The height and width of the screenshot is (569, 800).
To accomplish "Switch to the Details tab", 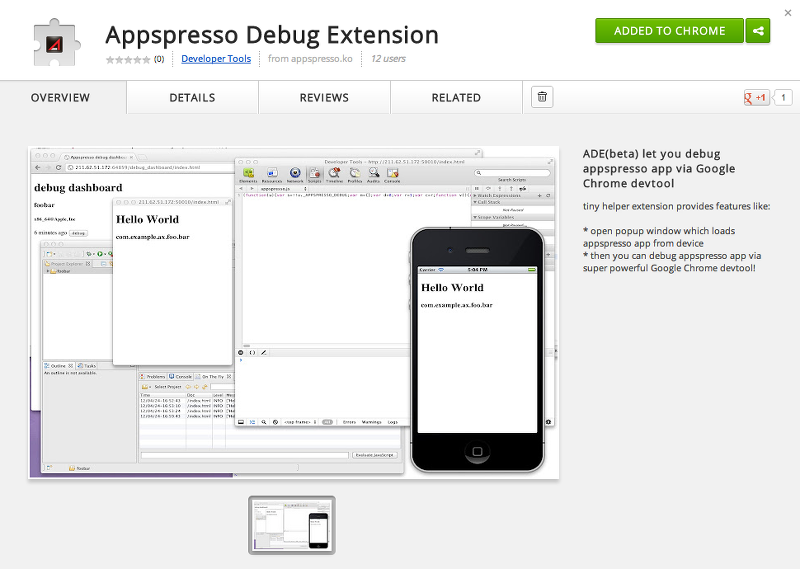I will 192,97.
